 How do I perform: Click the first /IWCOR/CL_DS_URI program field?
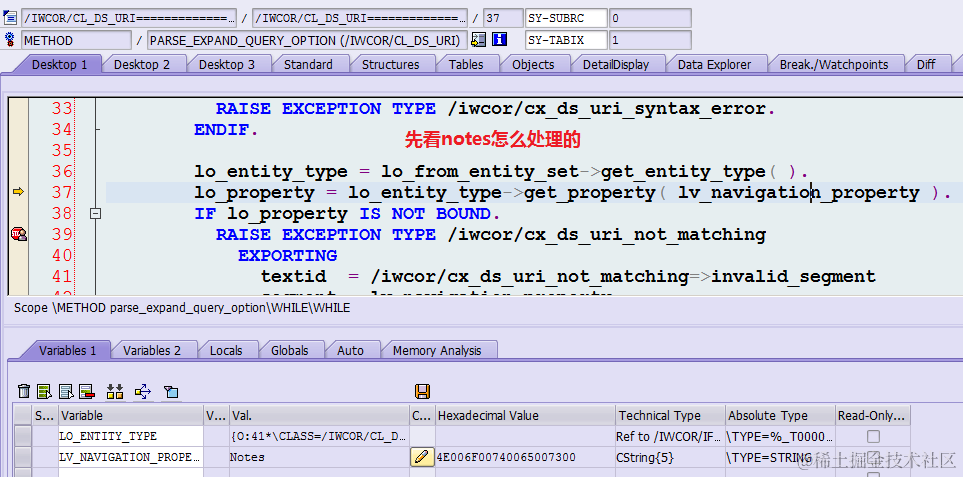coord(128,18)
